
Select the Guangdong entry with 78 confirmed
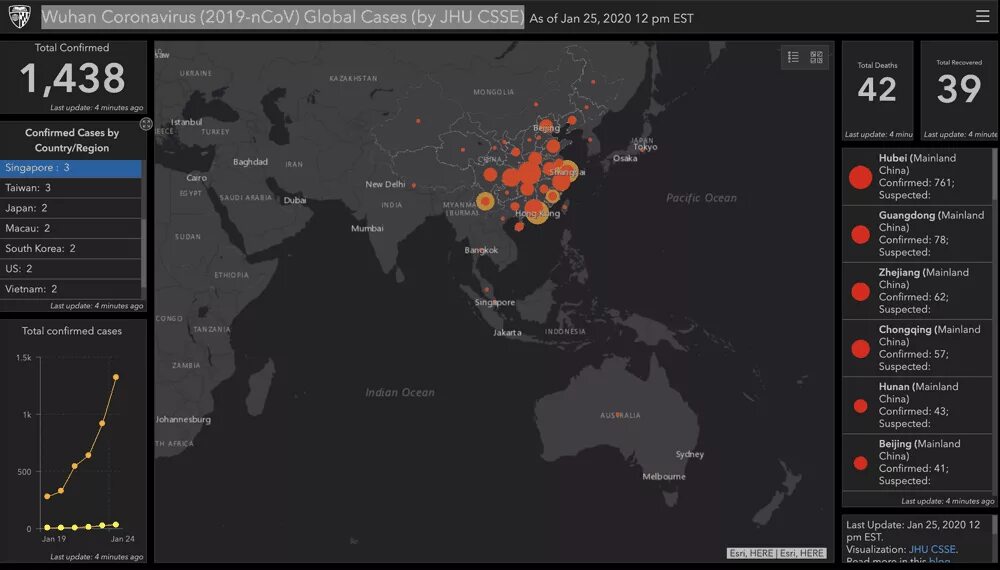click(x=917, y=233)
